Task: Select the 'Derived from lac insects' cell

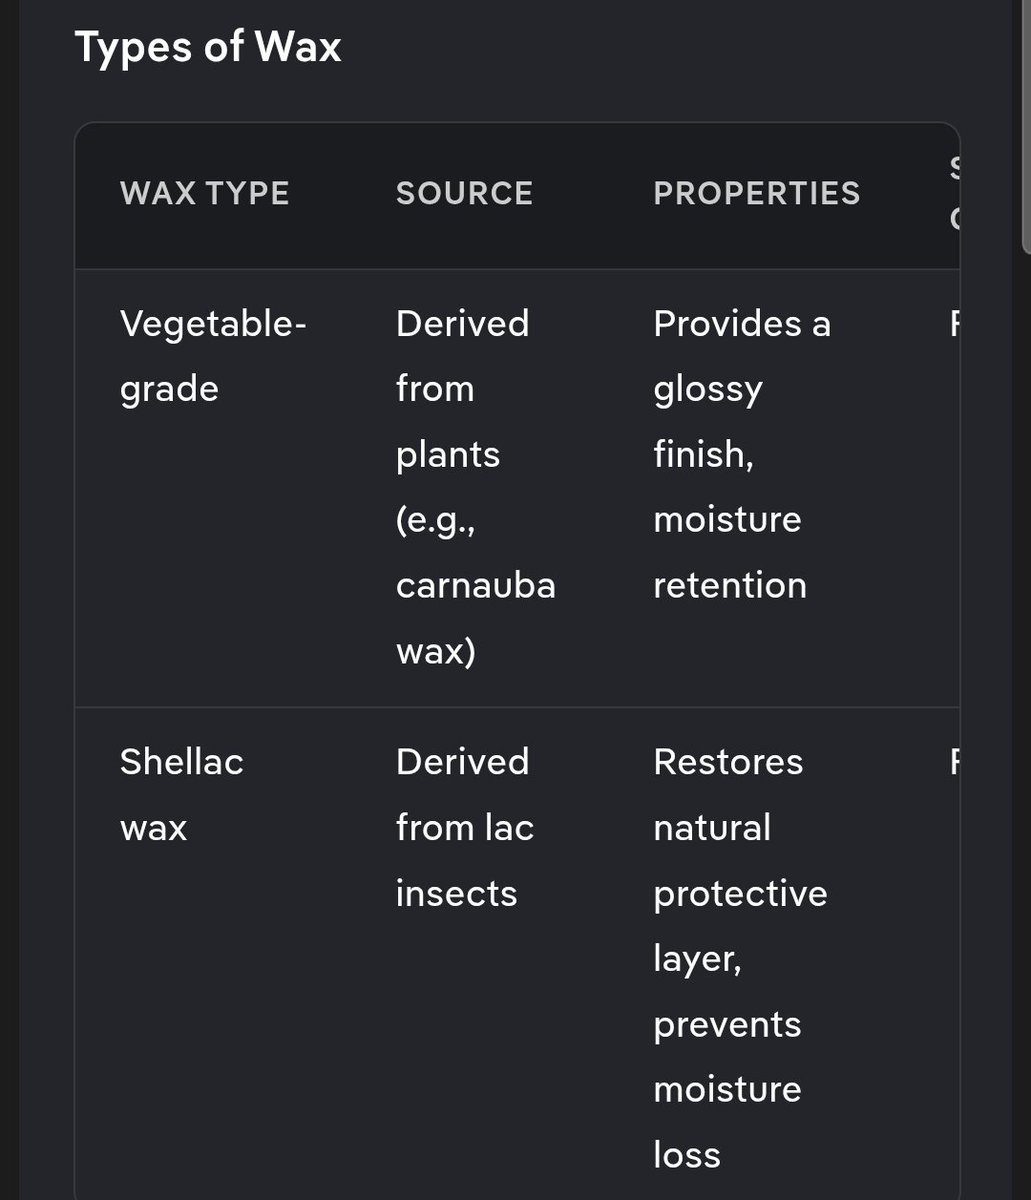Action: coord(464,827)
